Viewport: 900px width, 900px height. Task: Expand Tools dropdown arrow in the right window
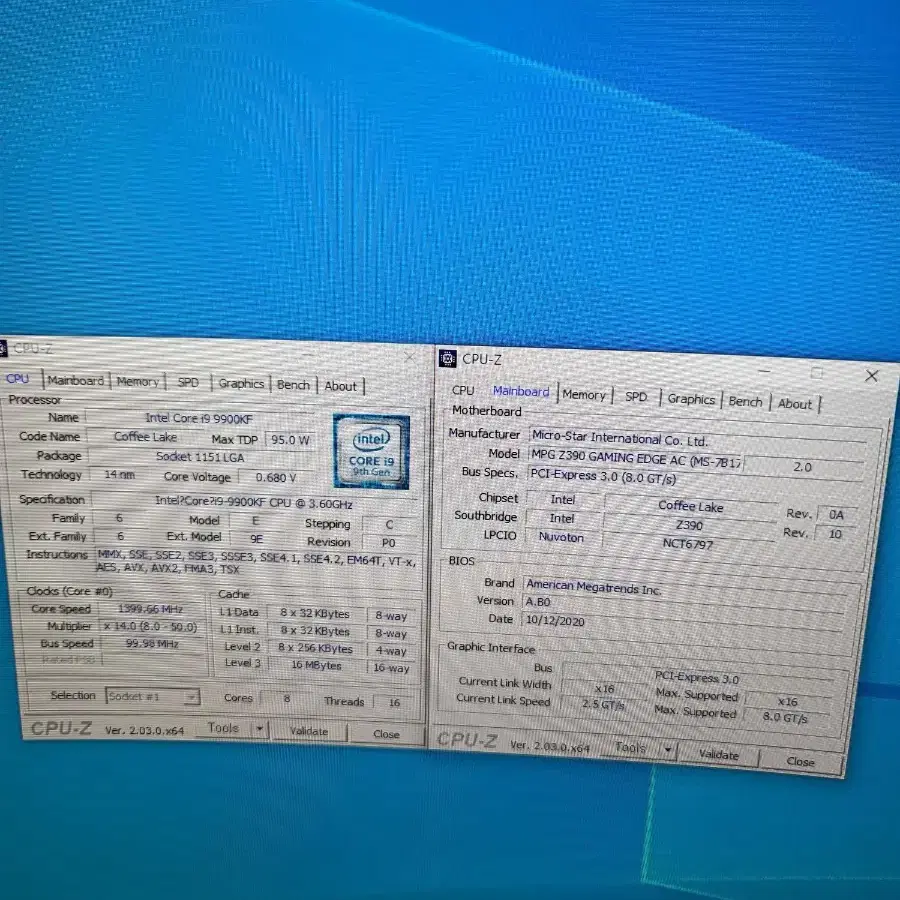coord(668,749)
